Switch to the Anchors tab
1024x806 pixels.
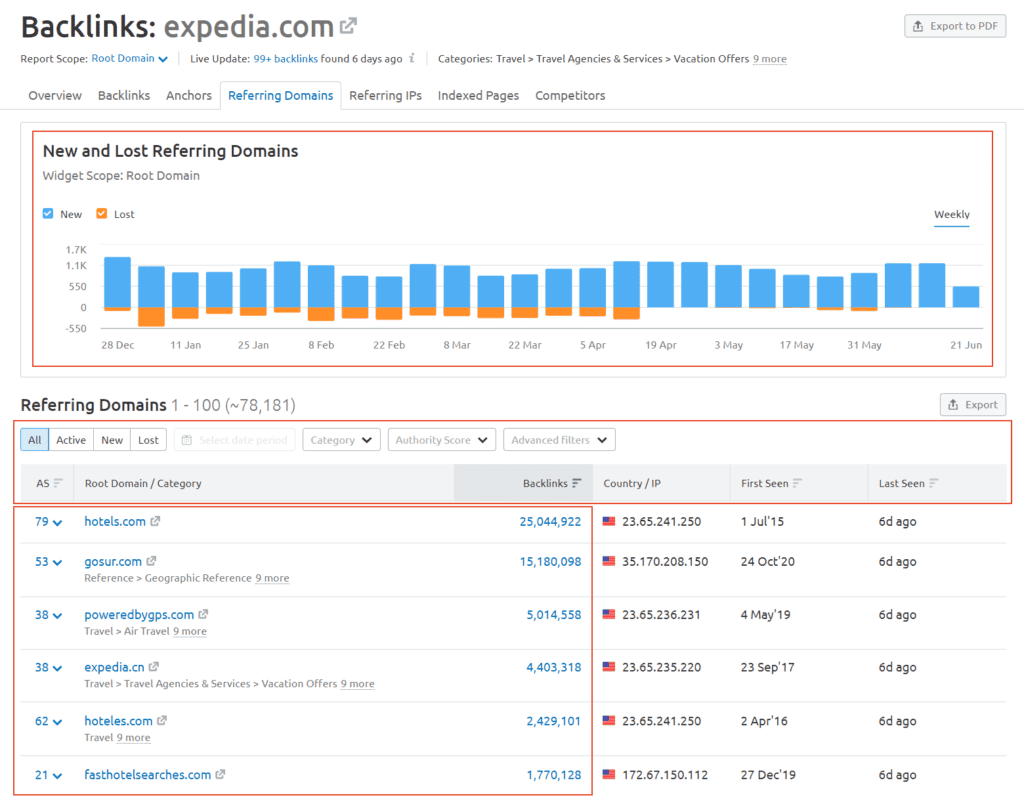(189, 95)
